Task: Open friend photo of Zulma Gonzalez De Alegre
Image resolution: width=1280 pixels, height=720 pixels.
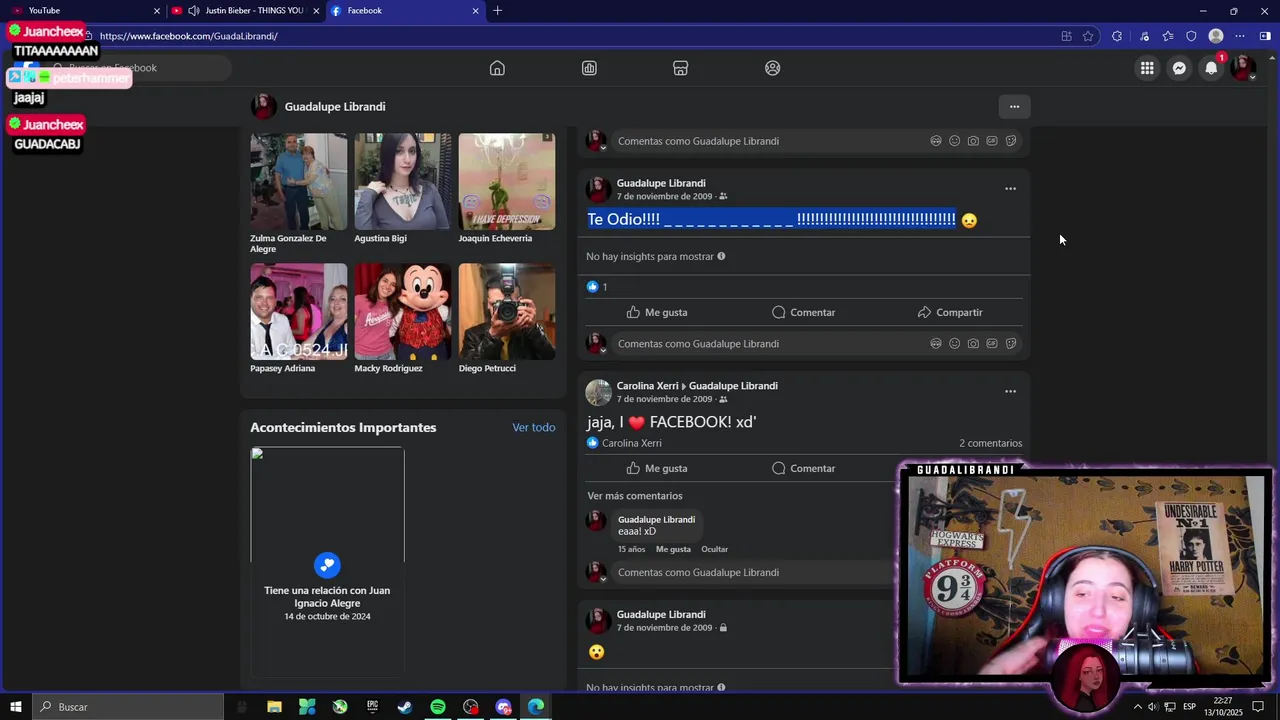Action: point(299,182)
